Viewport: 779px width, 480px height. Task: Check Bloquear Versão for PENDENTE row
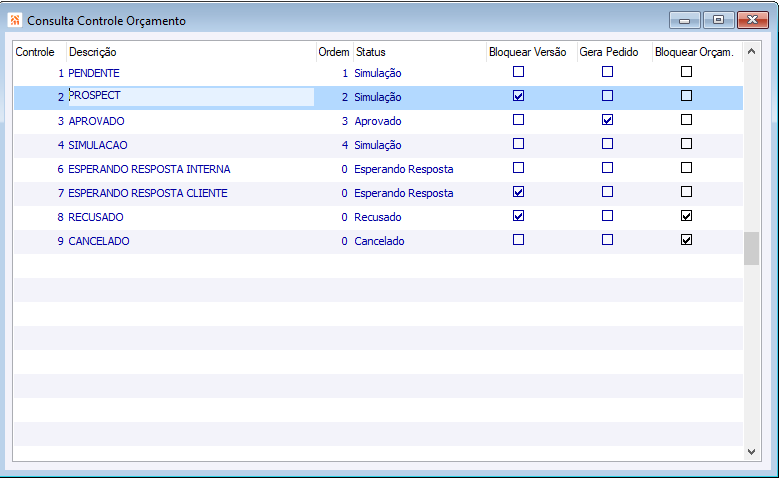pyautogui.click(x=518, y=72)
